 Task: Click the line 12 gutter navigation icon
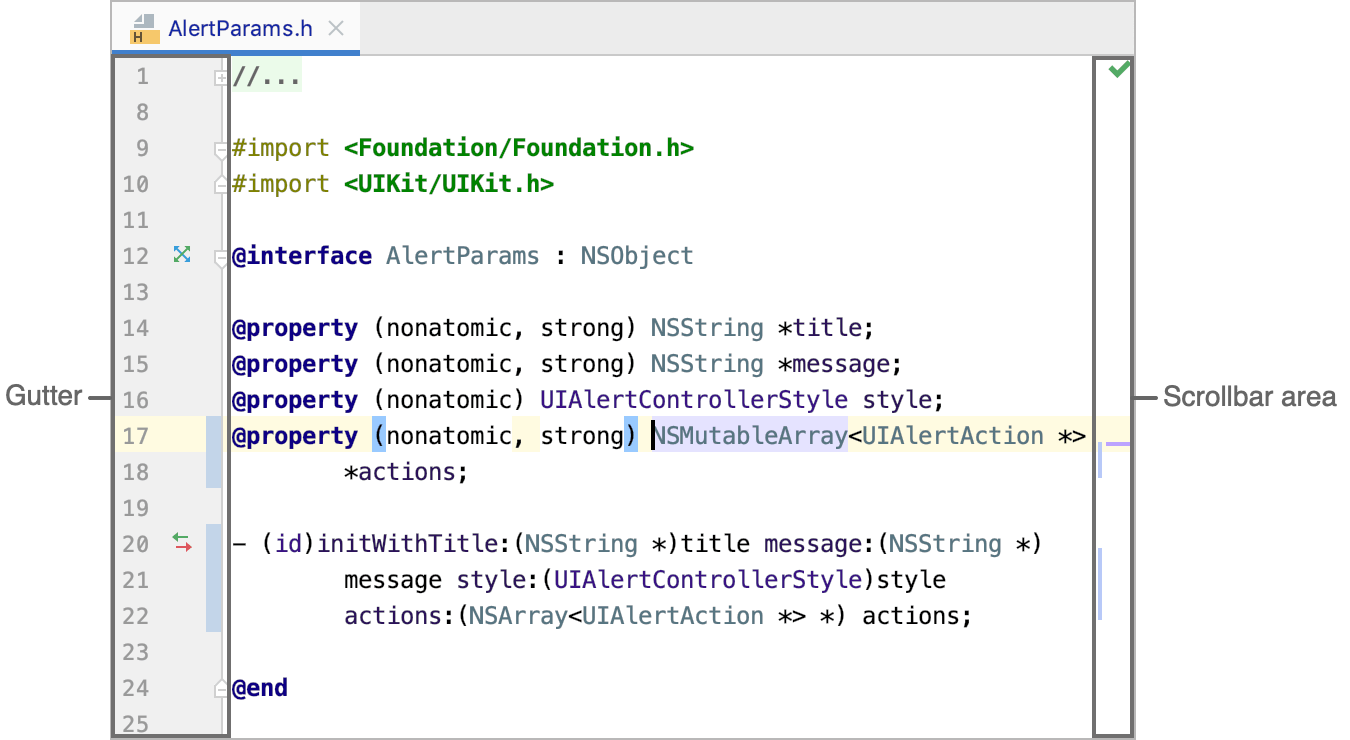181,255
